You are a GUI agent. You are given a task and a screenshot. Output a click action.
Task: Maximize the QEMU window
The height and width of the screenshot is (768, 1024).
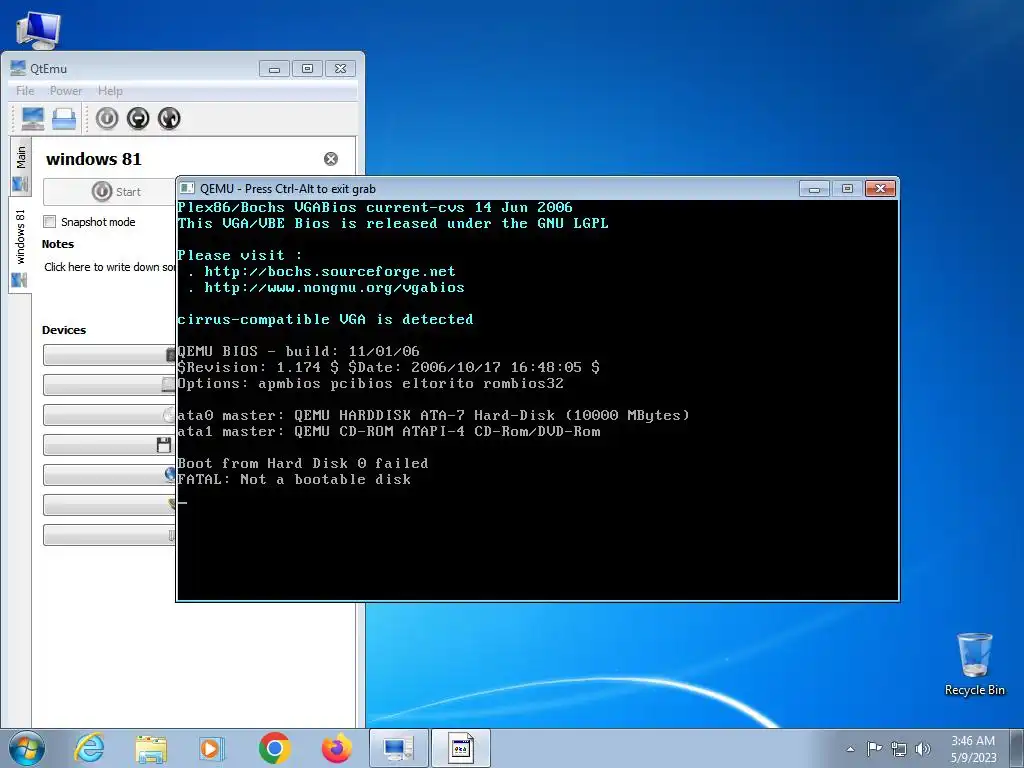pos(847,189)
